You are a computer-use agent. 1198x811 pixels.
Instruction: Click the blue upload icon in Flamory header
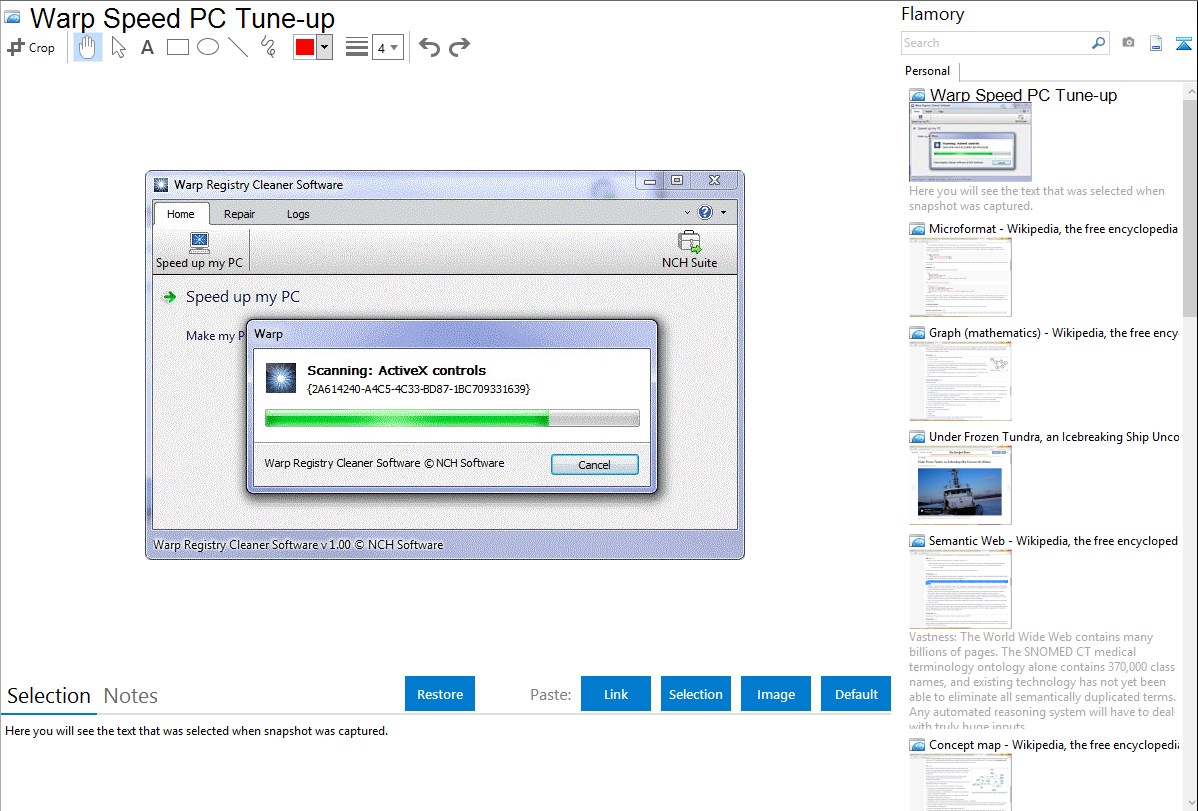coord(1183,43)
